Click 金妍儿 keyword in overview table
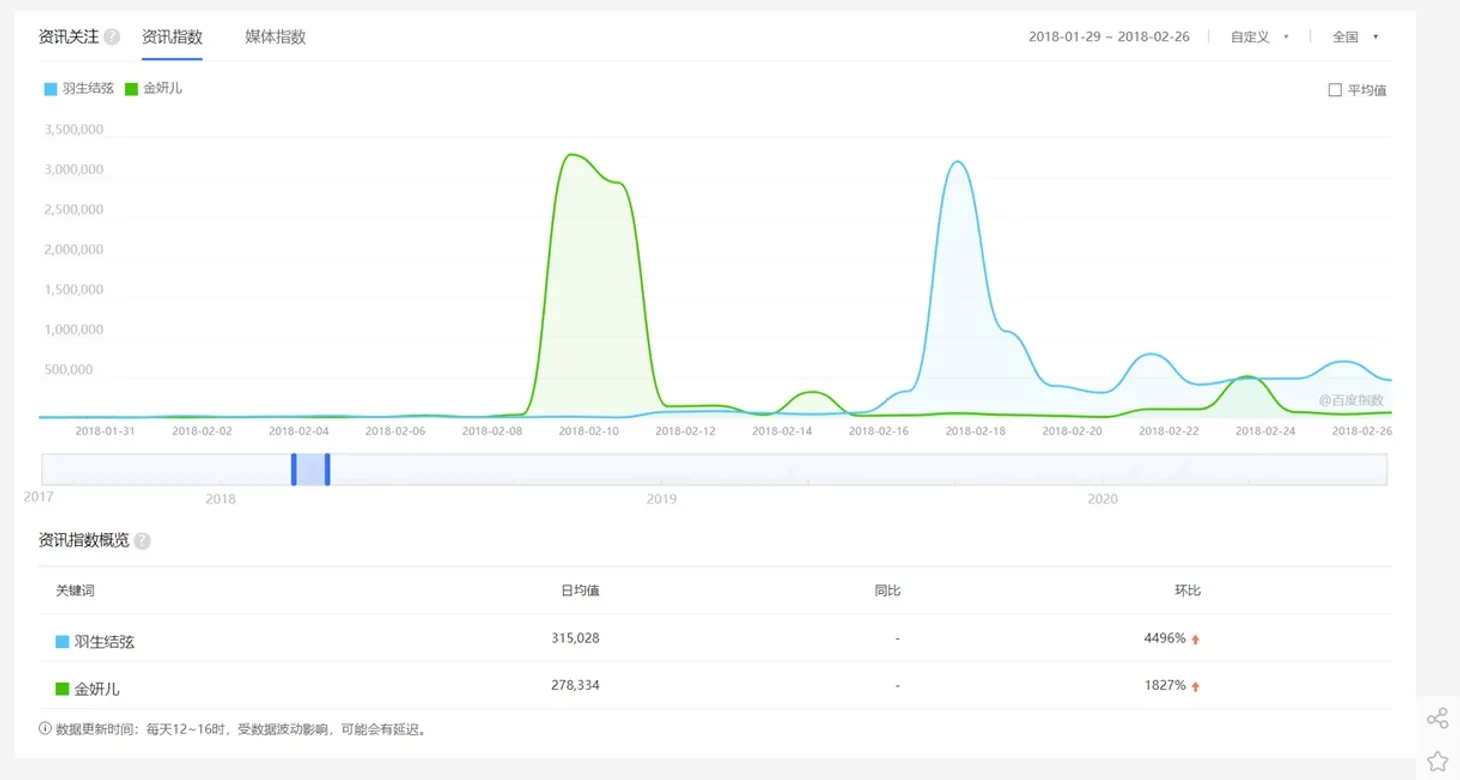This screenshot has height=780, width=1460. tap(97, 688)
